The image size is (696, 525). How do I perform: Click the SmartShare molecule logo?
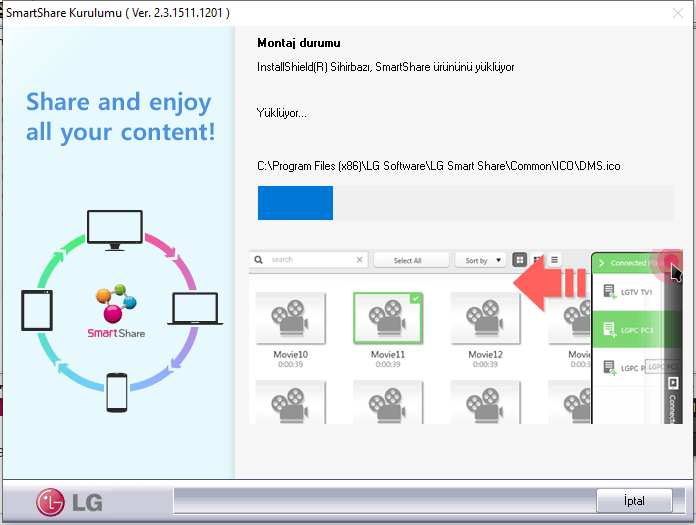(116, 311)
